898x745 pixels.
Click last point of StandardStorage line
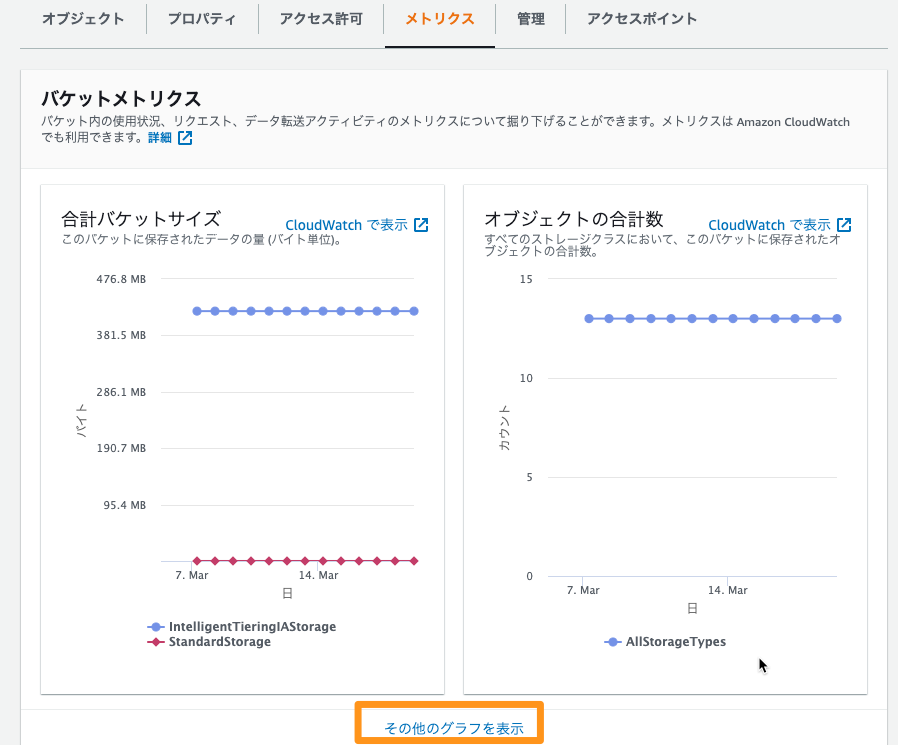(414, 561)
